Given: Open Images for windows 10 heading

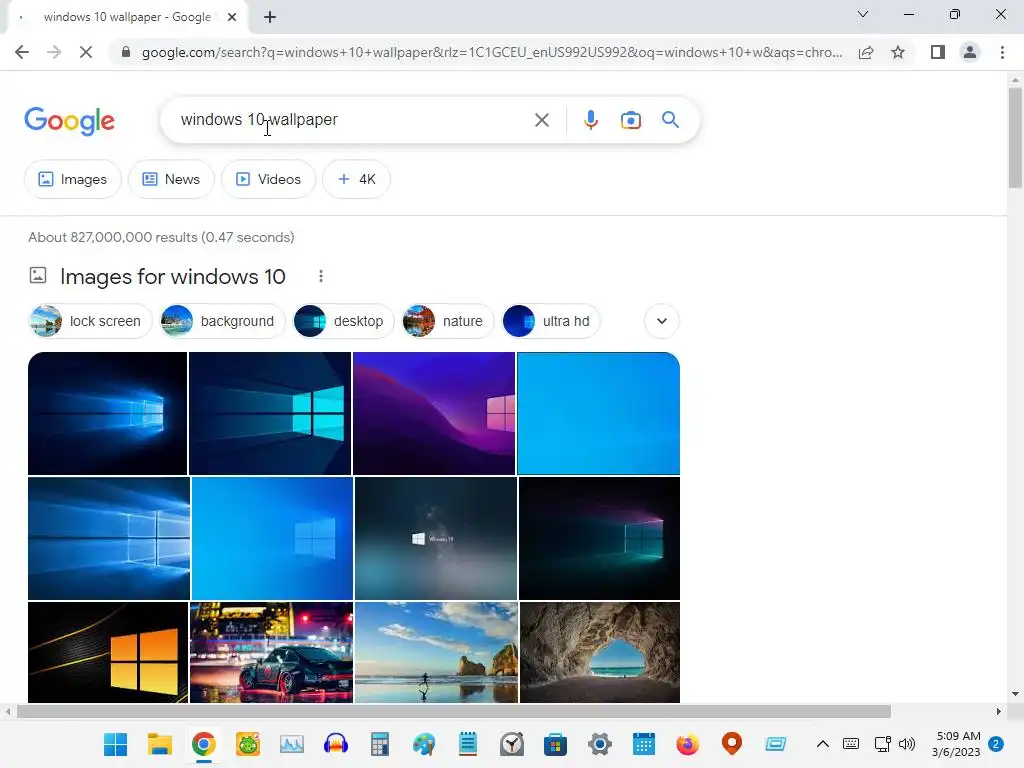Looking at the screenshot, I should pos(172,276).
